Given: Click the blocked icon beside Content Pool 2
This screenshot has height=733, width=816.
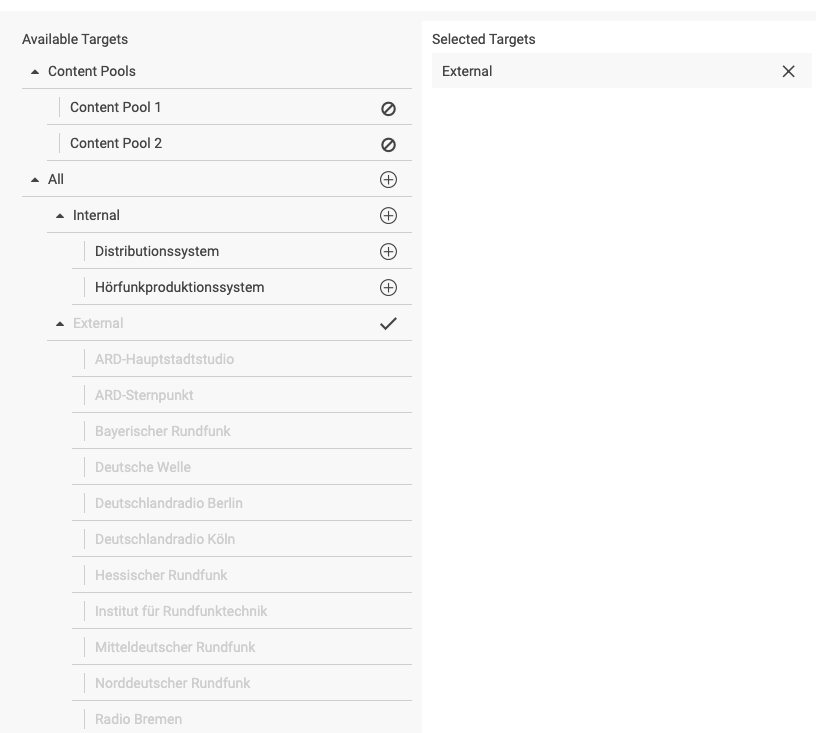Looking at the screenshot, I should tap(388, 144).
